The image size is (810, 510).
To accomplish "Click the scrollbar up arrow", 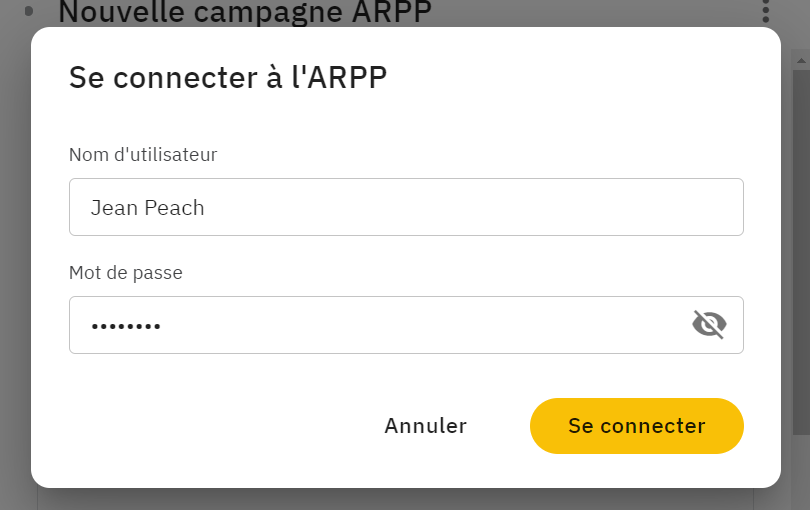I will coord(801,60).
